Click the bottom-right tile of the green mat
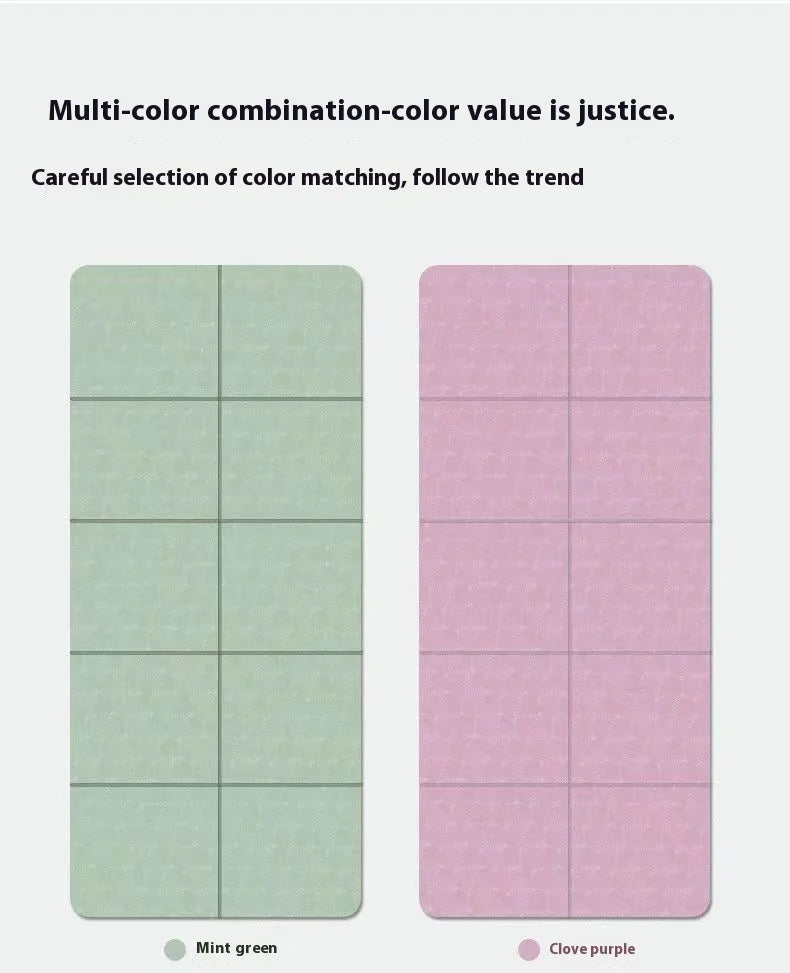 291,850
